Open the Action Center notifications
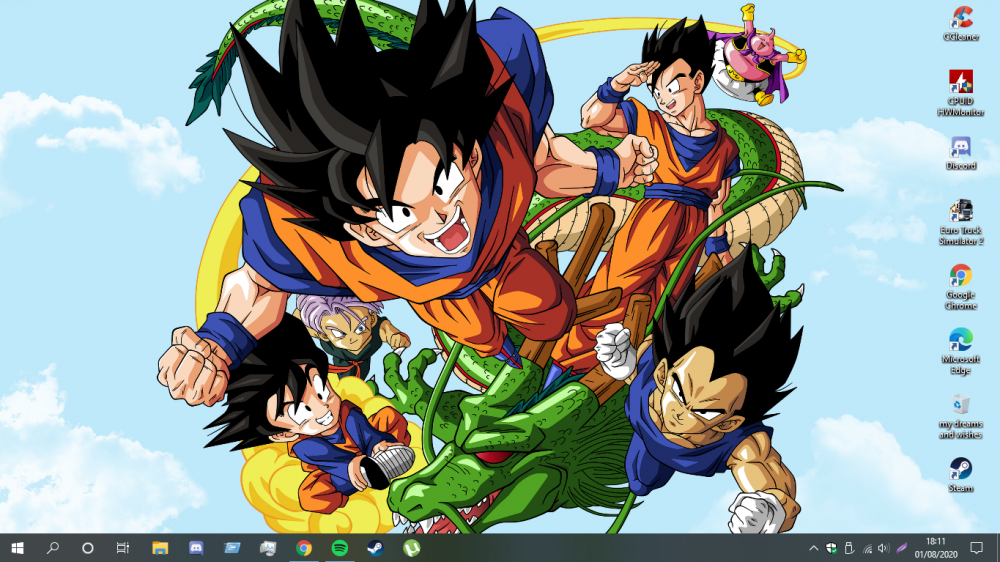The image size is (1000, 562). [976, 548]
